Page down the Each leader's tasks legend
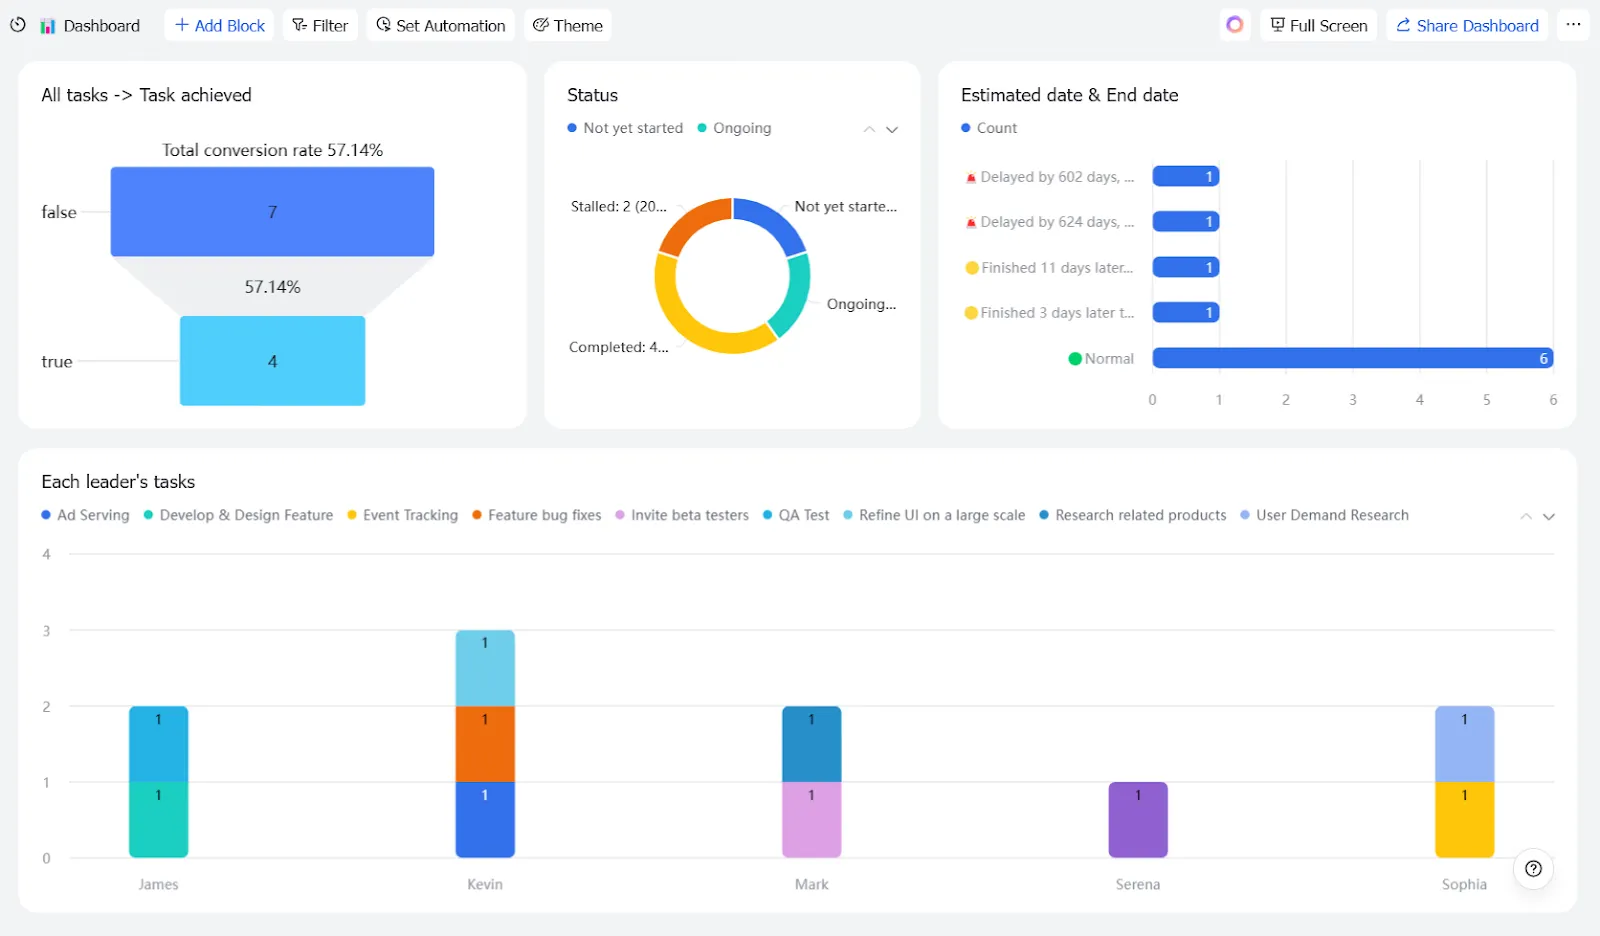 pyautogui.click(x=1549, y=516)
